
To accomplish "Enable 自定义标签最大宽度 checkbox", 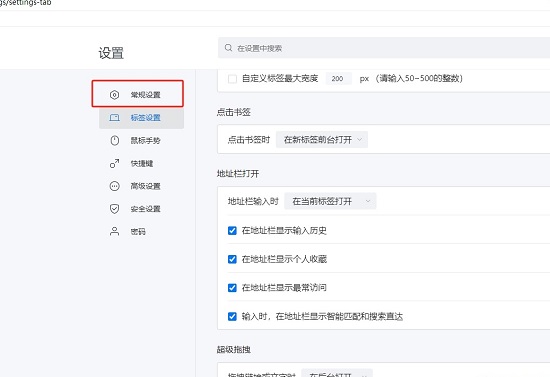I will [232, 79].
